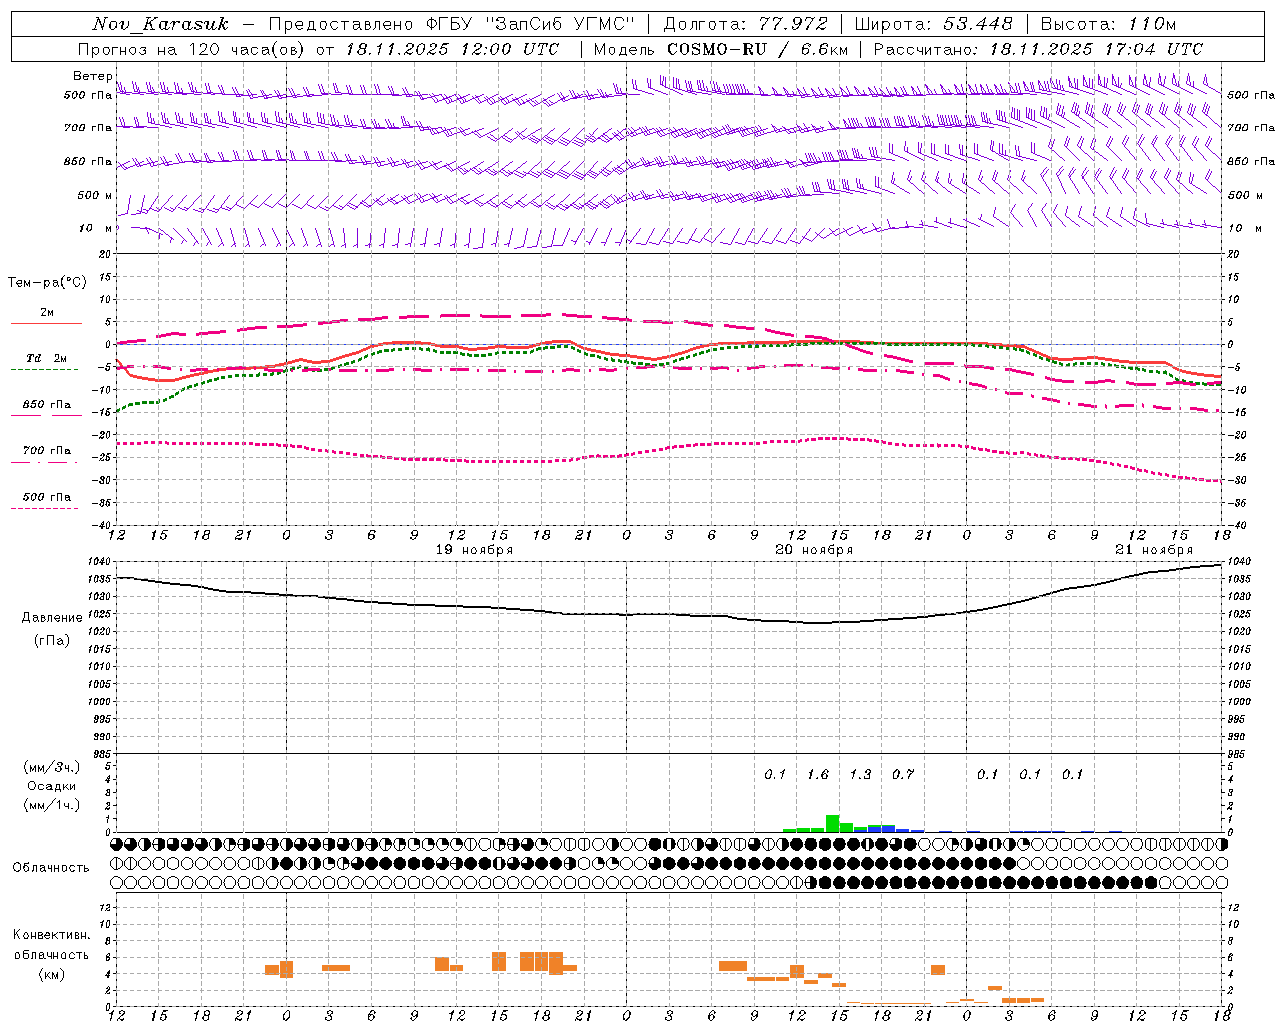Click the 1.6 precipitation total value
Screen dimensions: 1280x1024
818,774
